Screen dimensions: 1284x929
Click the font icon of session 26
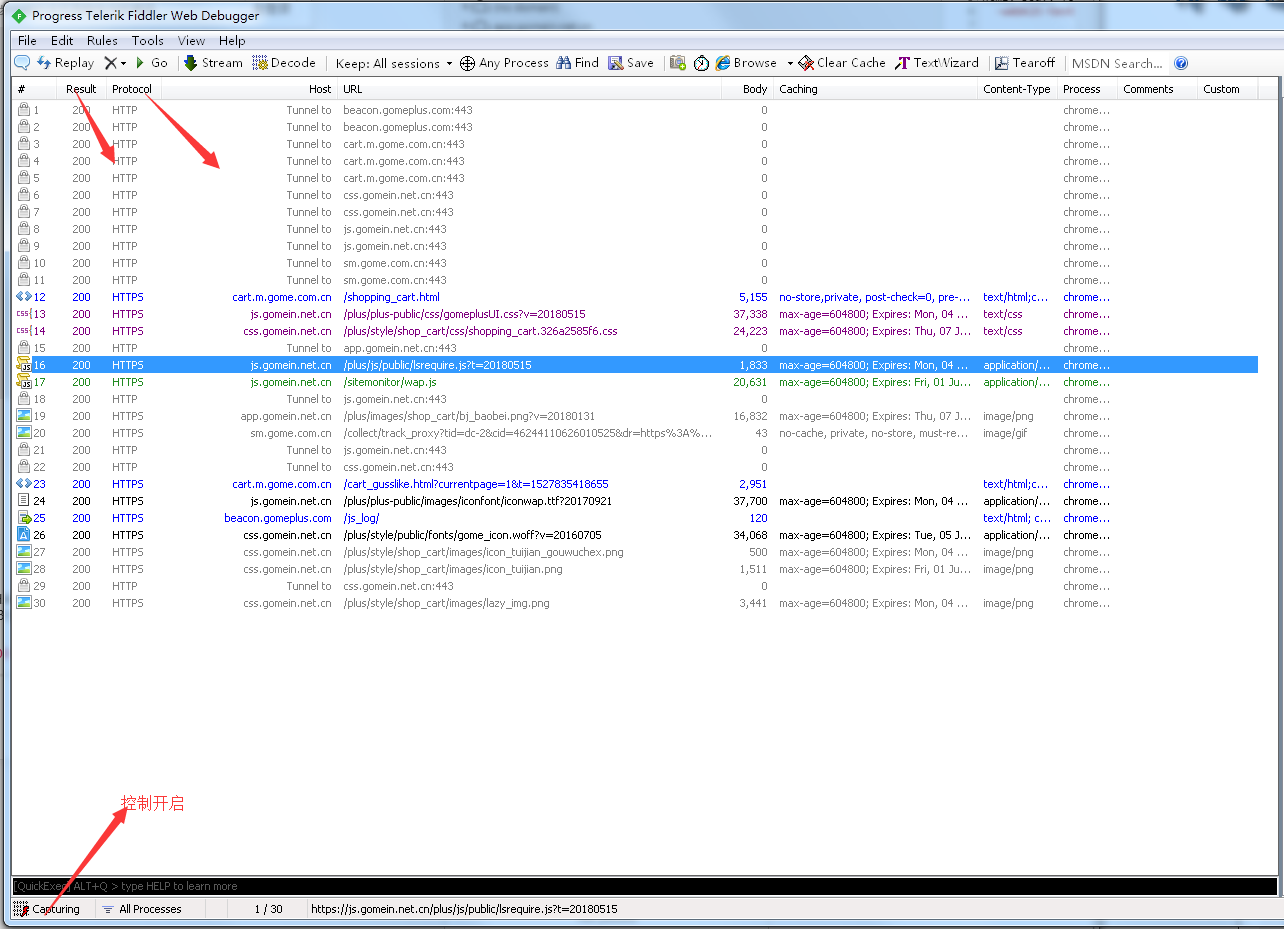(23, 535)
